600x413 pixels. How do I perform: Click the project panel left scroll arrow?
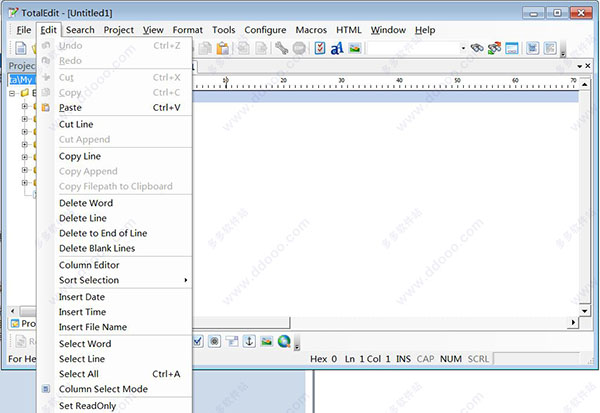[x=13, y=311]
